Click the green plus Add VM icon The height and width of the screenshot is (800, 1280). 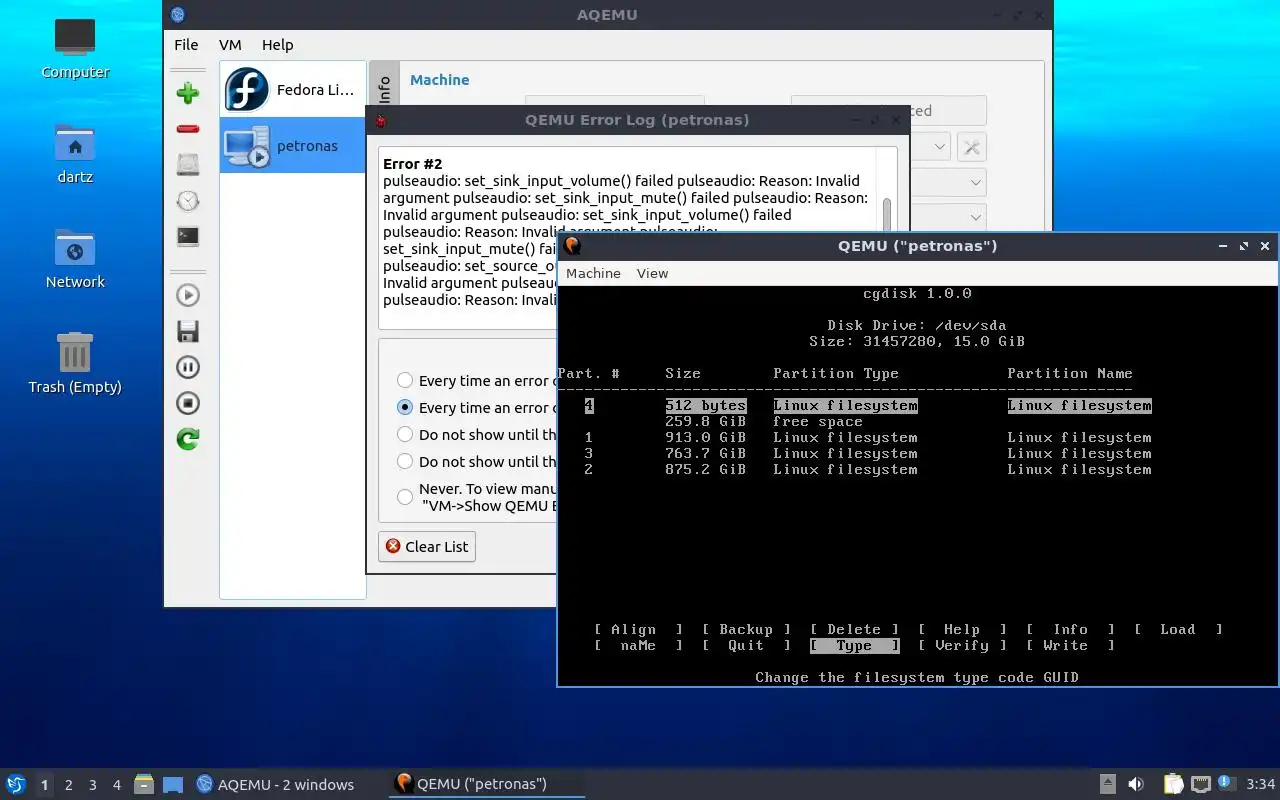click(x=188, y=94)
